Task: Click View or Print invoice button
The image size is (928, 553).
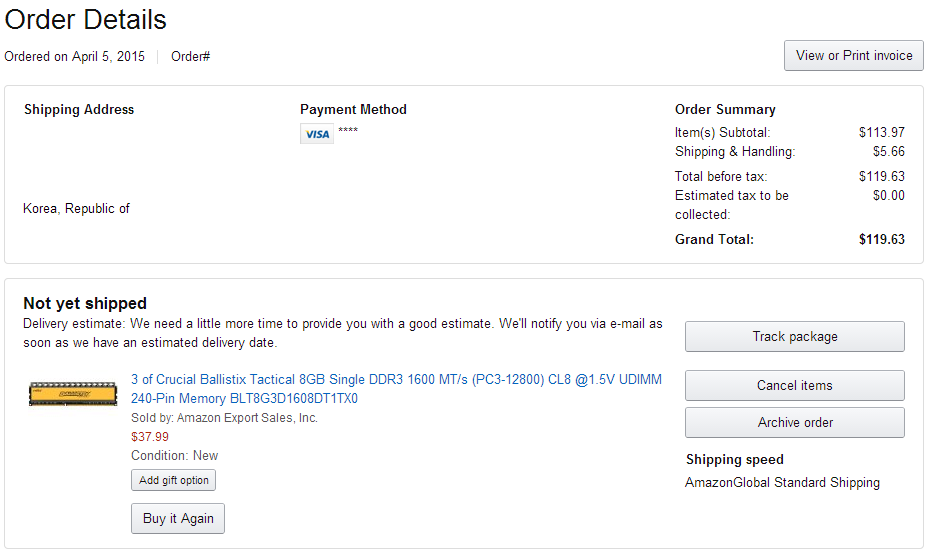Action: pyautogui.click(x=854, y=56)
